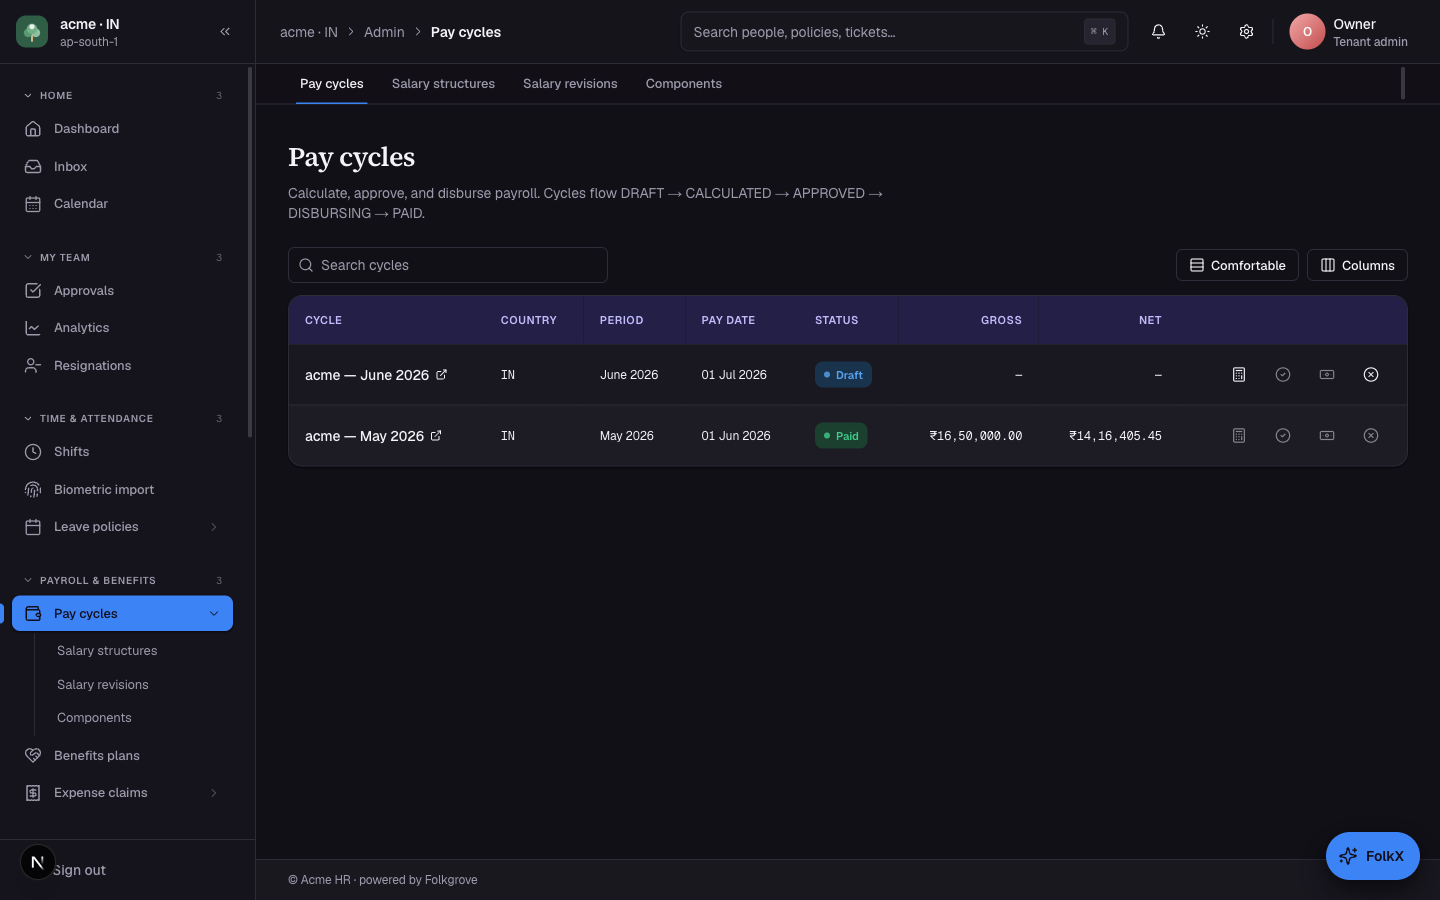Switch to the Salary structures tab
The height and width of the screenshot is (900, 1440).
(443, 84)
